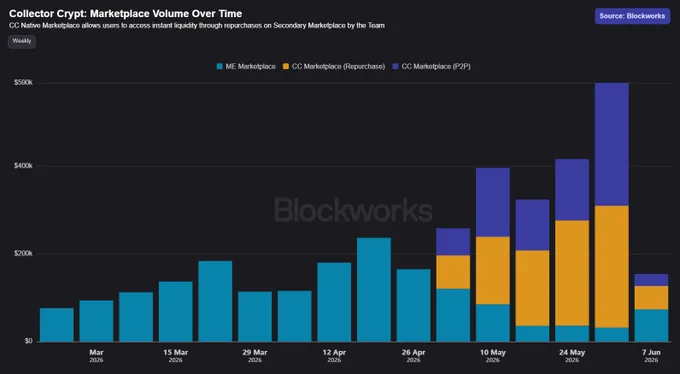680x374 pixels.
Task: Click the Source: Blockworks button
Action: coord(632,16)
